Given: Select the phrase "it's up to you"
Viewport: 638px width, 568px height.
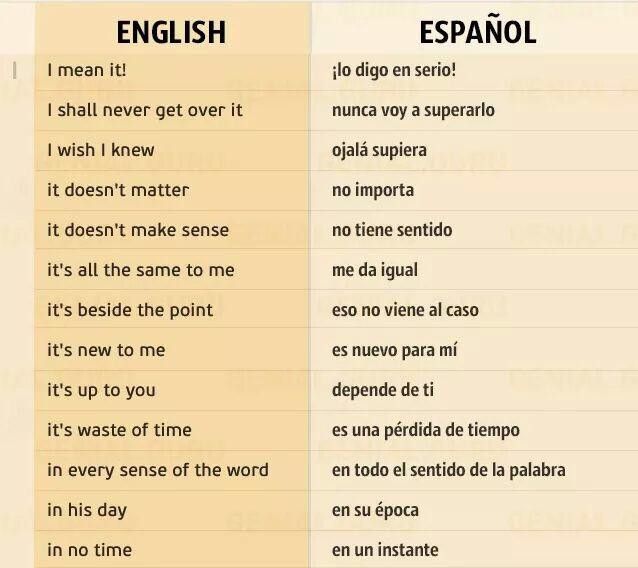Looking at the screenshot, I should pyautogui.click(x=101, y=390).
